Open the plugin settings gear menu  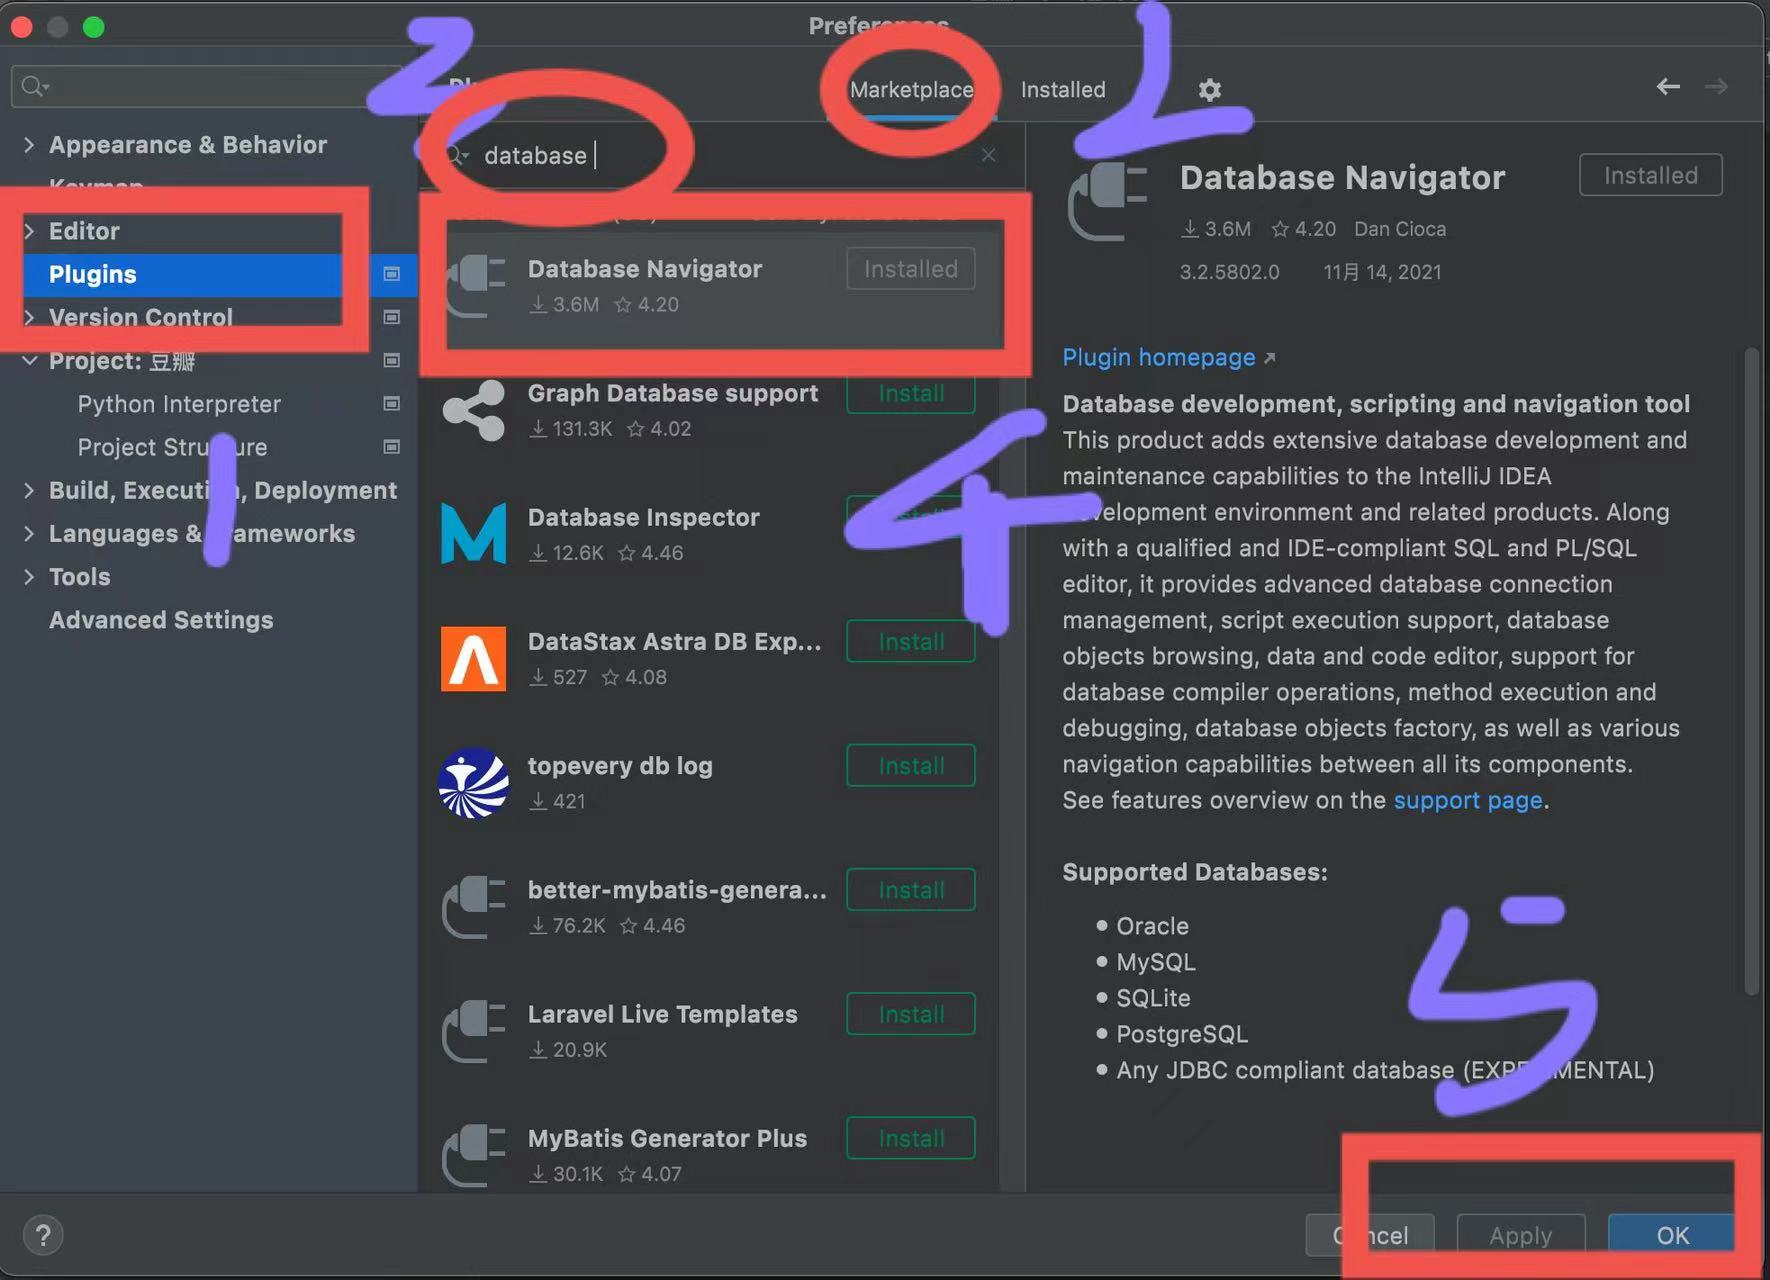tap(1208, 89)
